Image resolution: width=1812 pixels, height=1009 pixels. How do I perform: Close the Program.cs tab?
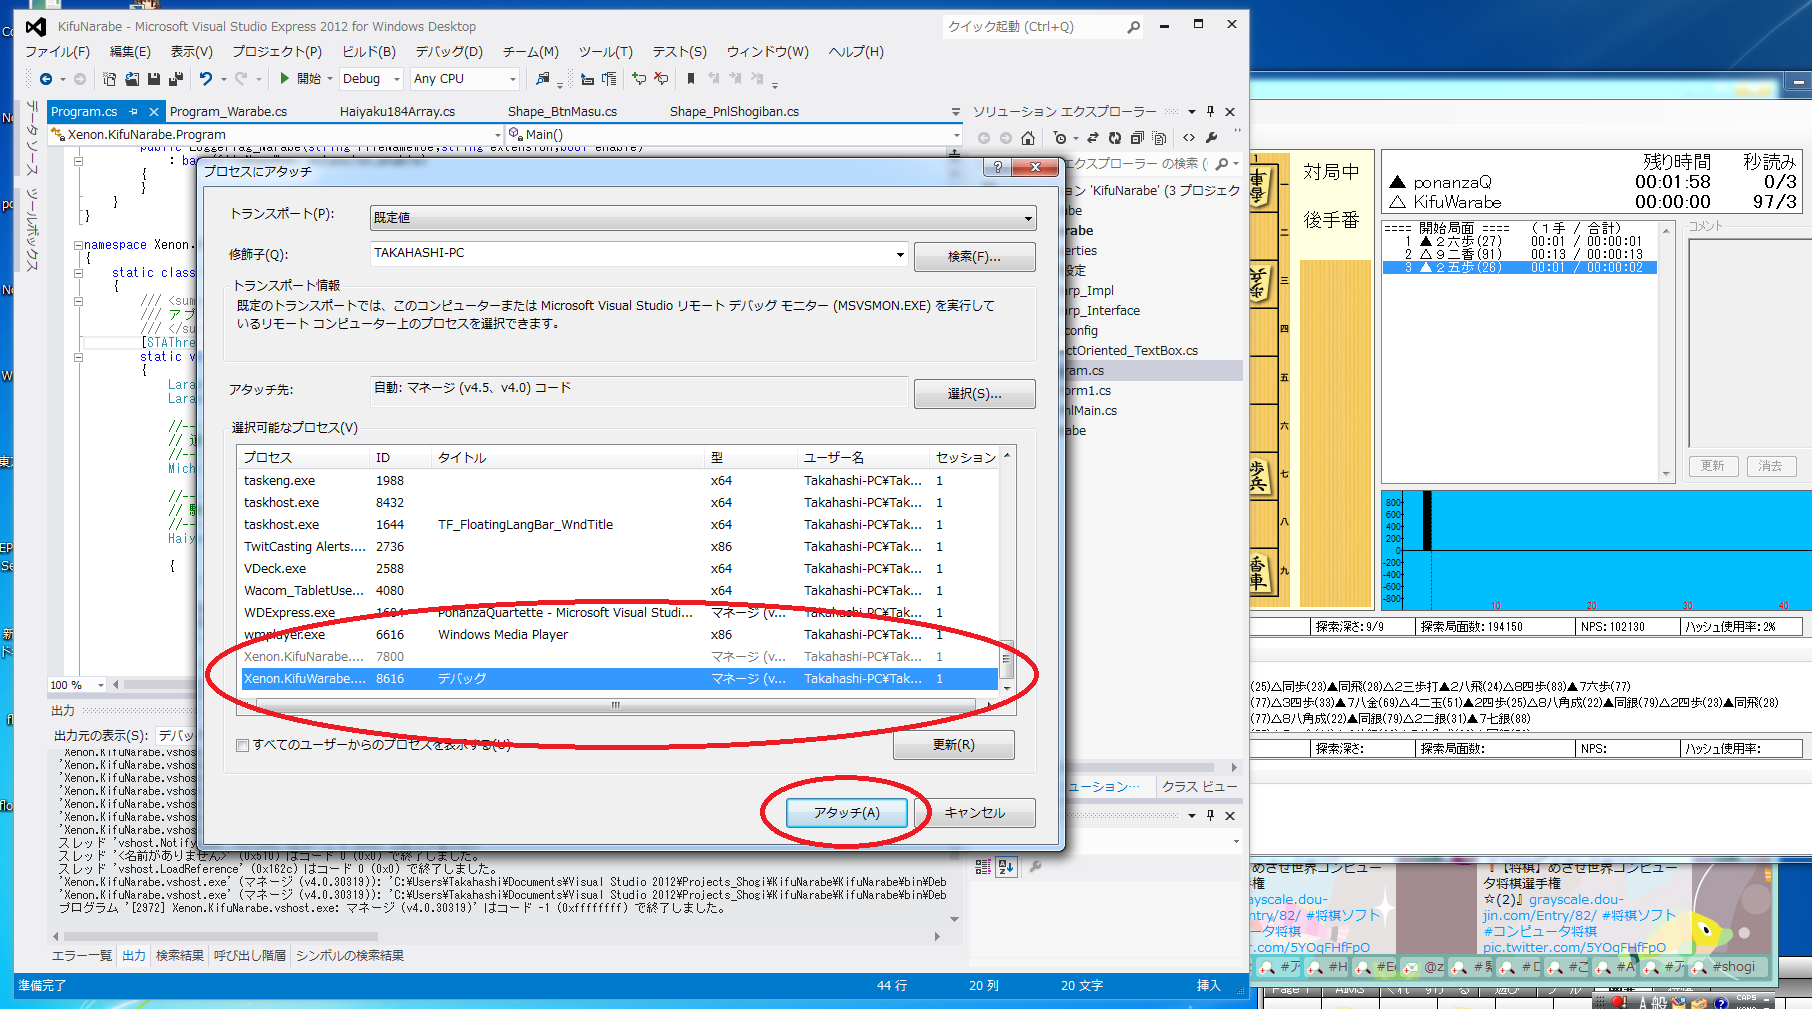153,112
